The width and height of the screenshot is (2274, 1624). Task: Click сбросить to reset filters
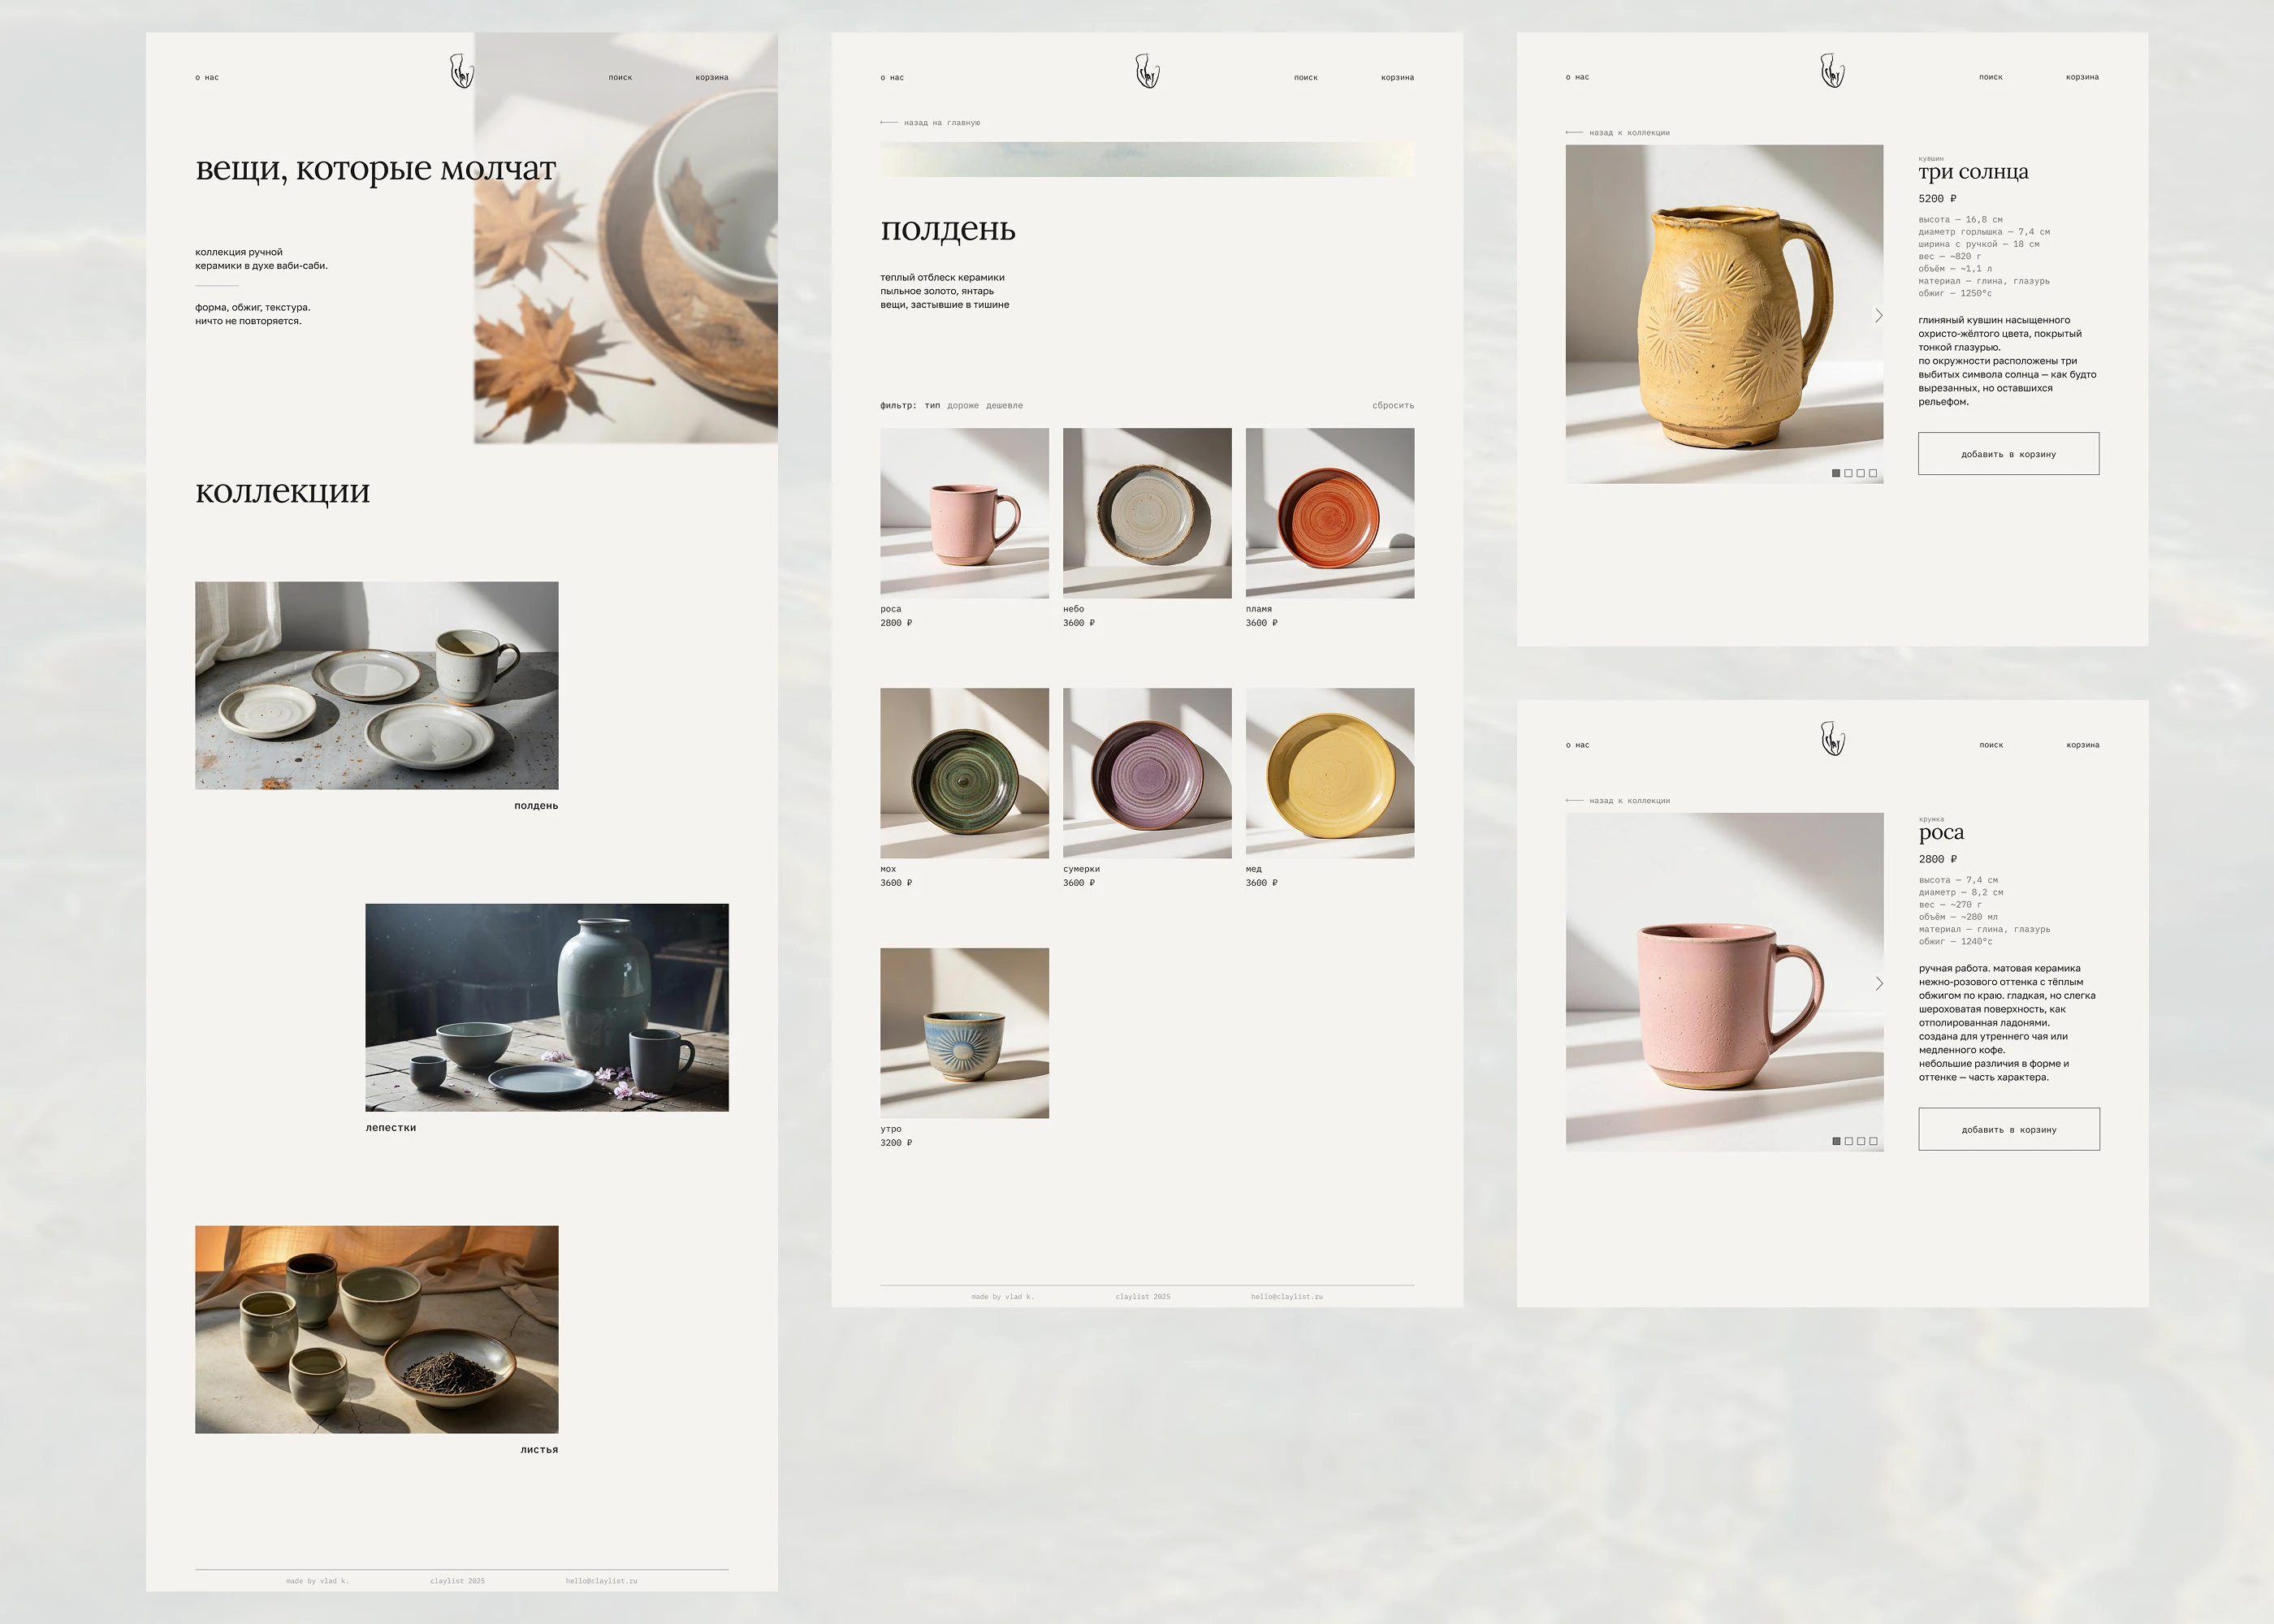pos(1393,406)
